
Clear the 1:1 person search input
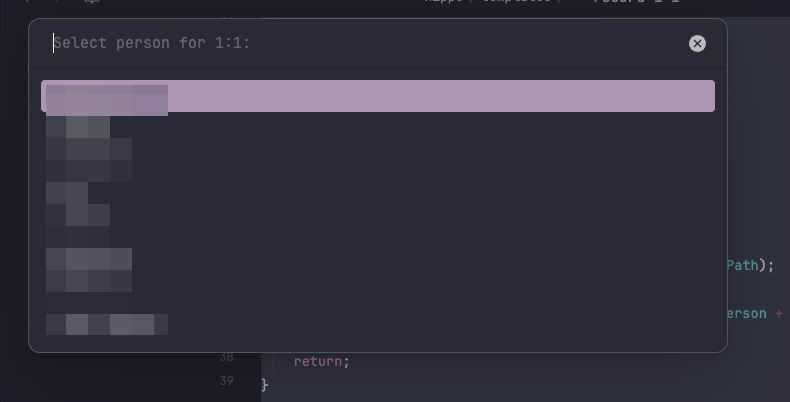click(697, 43)
